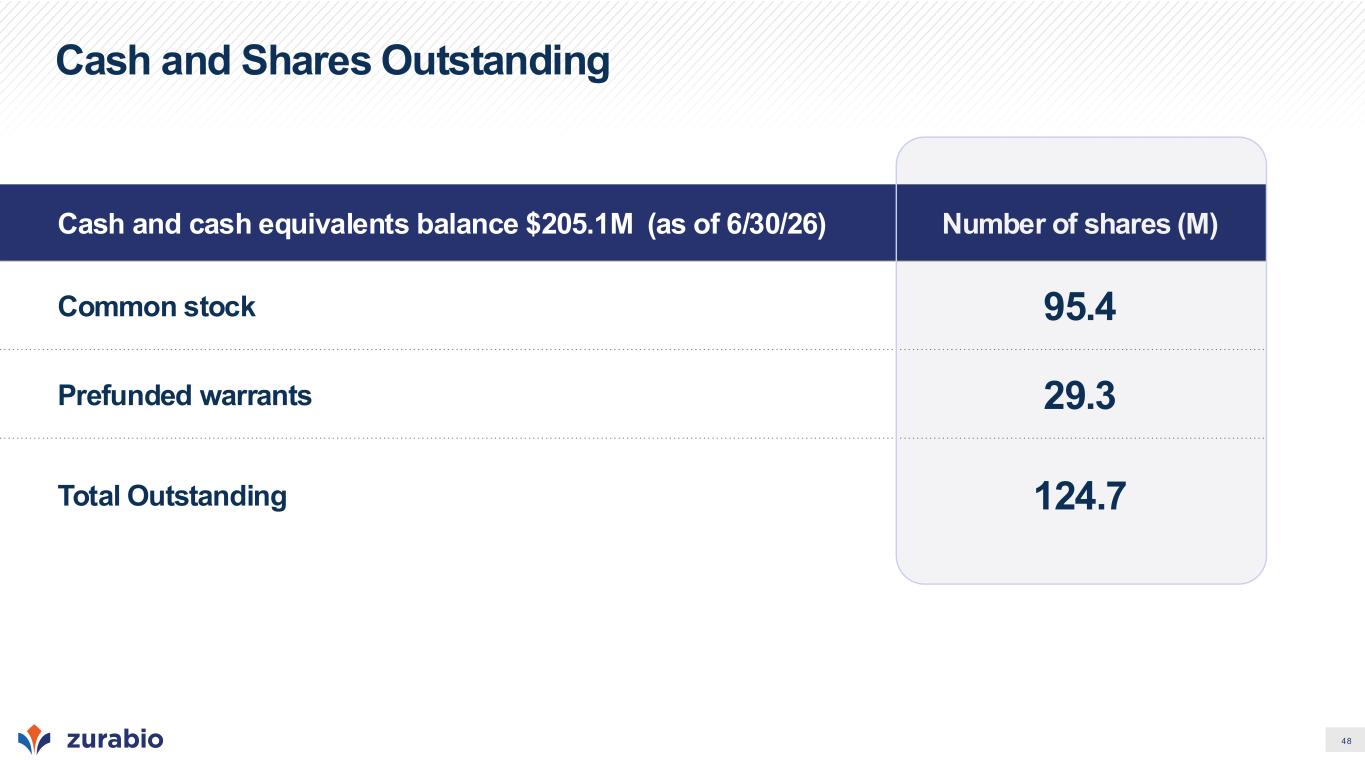Click the (as of 6/30/26) date text

pos(737,224)
